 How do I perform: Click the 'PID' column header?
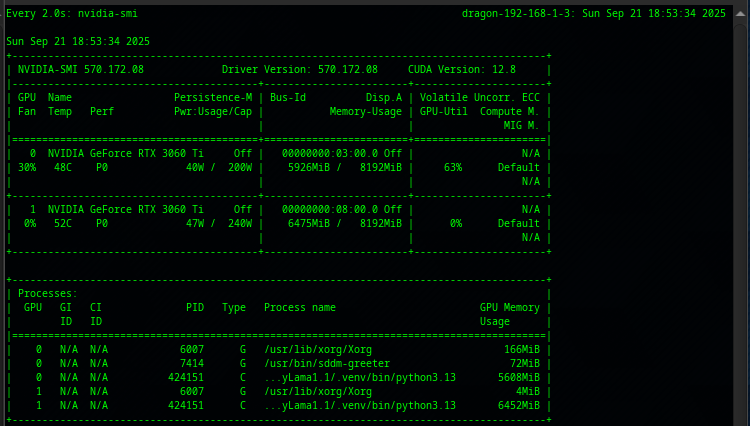pos(195,307)
